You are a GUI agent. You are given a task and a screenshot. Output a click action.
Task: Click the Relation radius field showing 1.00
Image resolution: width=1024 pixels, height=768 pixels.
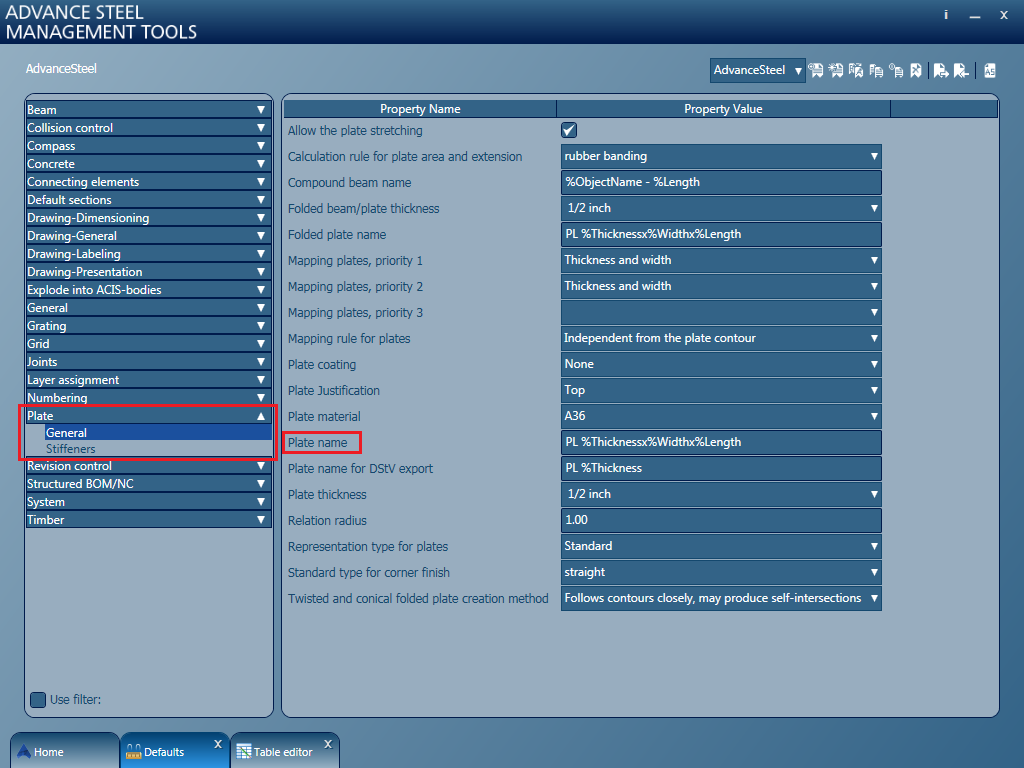tap(721, 520)
